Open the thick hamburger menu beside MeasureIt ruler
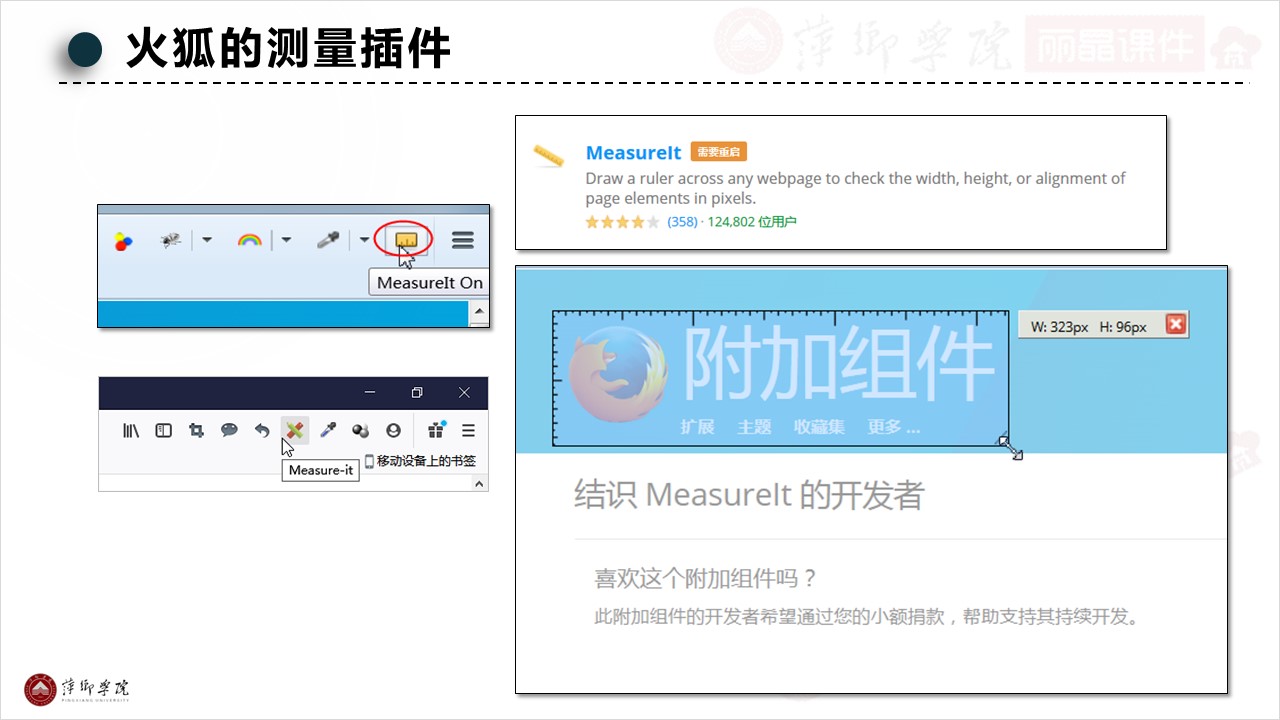1280x720 pixels. 462,240
